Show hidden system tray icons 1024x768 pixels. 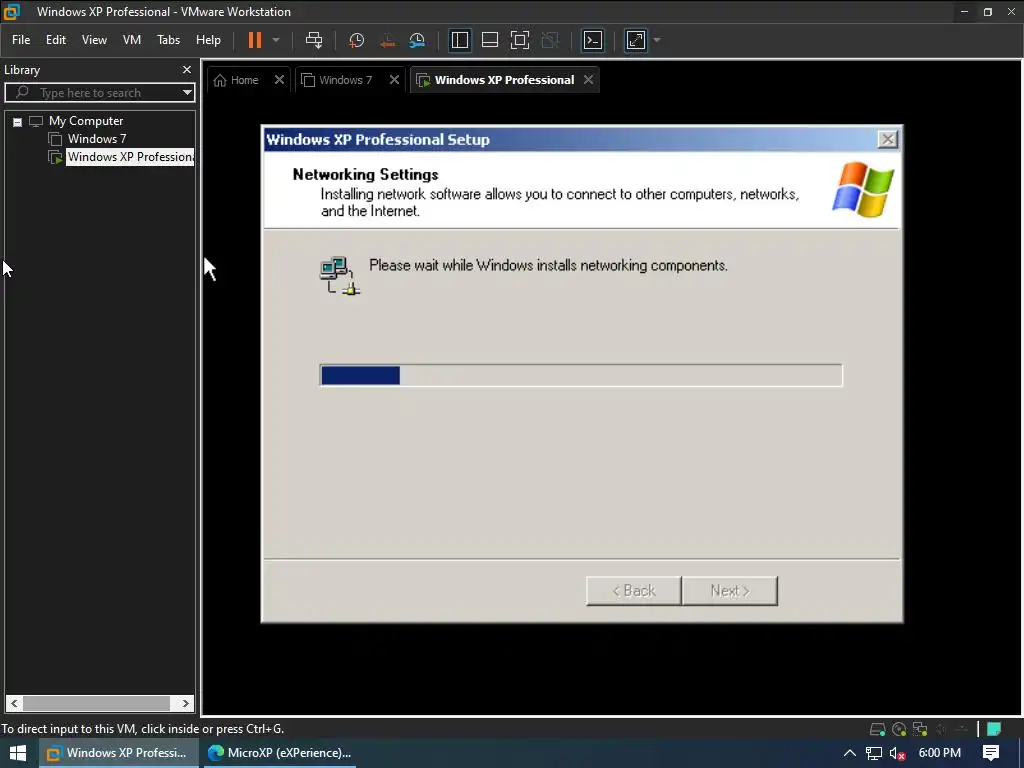pyautogui.click(x=850, y=754)
